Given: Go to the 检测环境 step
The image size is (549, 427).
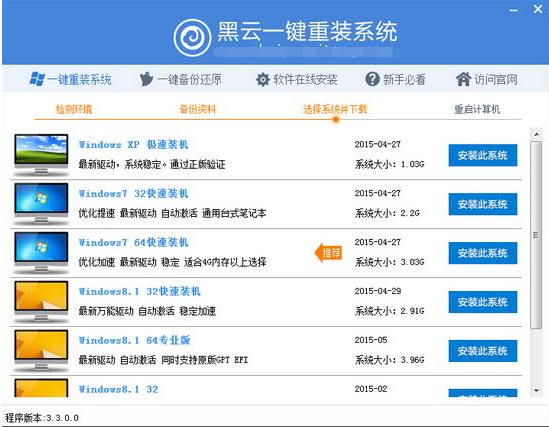Looking at the screenshot, I should click(x=74, y=109).
